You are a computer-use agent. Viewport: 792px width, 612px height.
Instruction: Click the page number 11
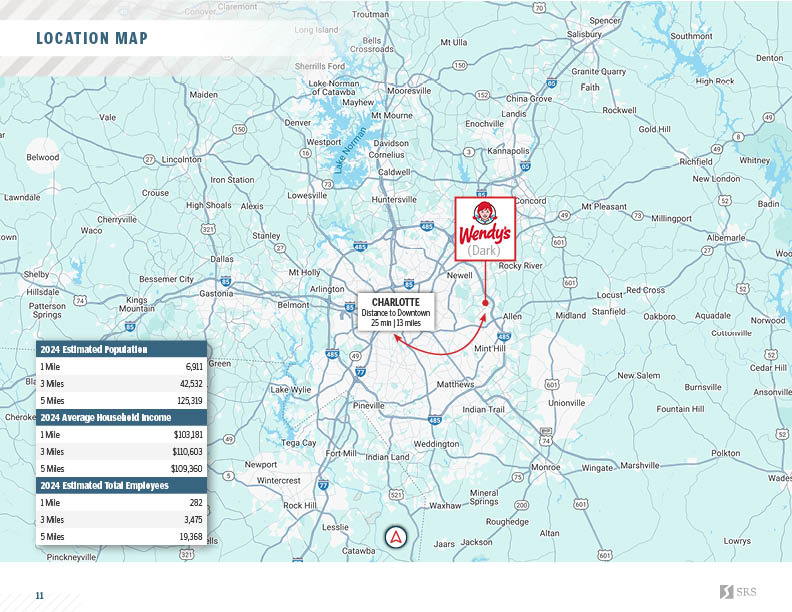coord(39,596)
